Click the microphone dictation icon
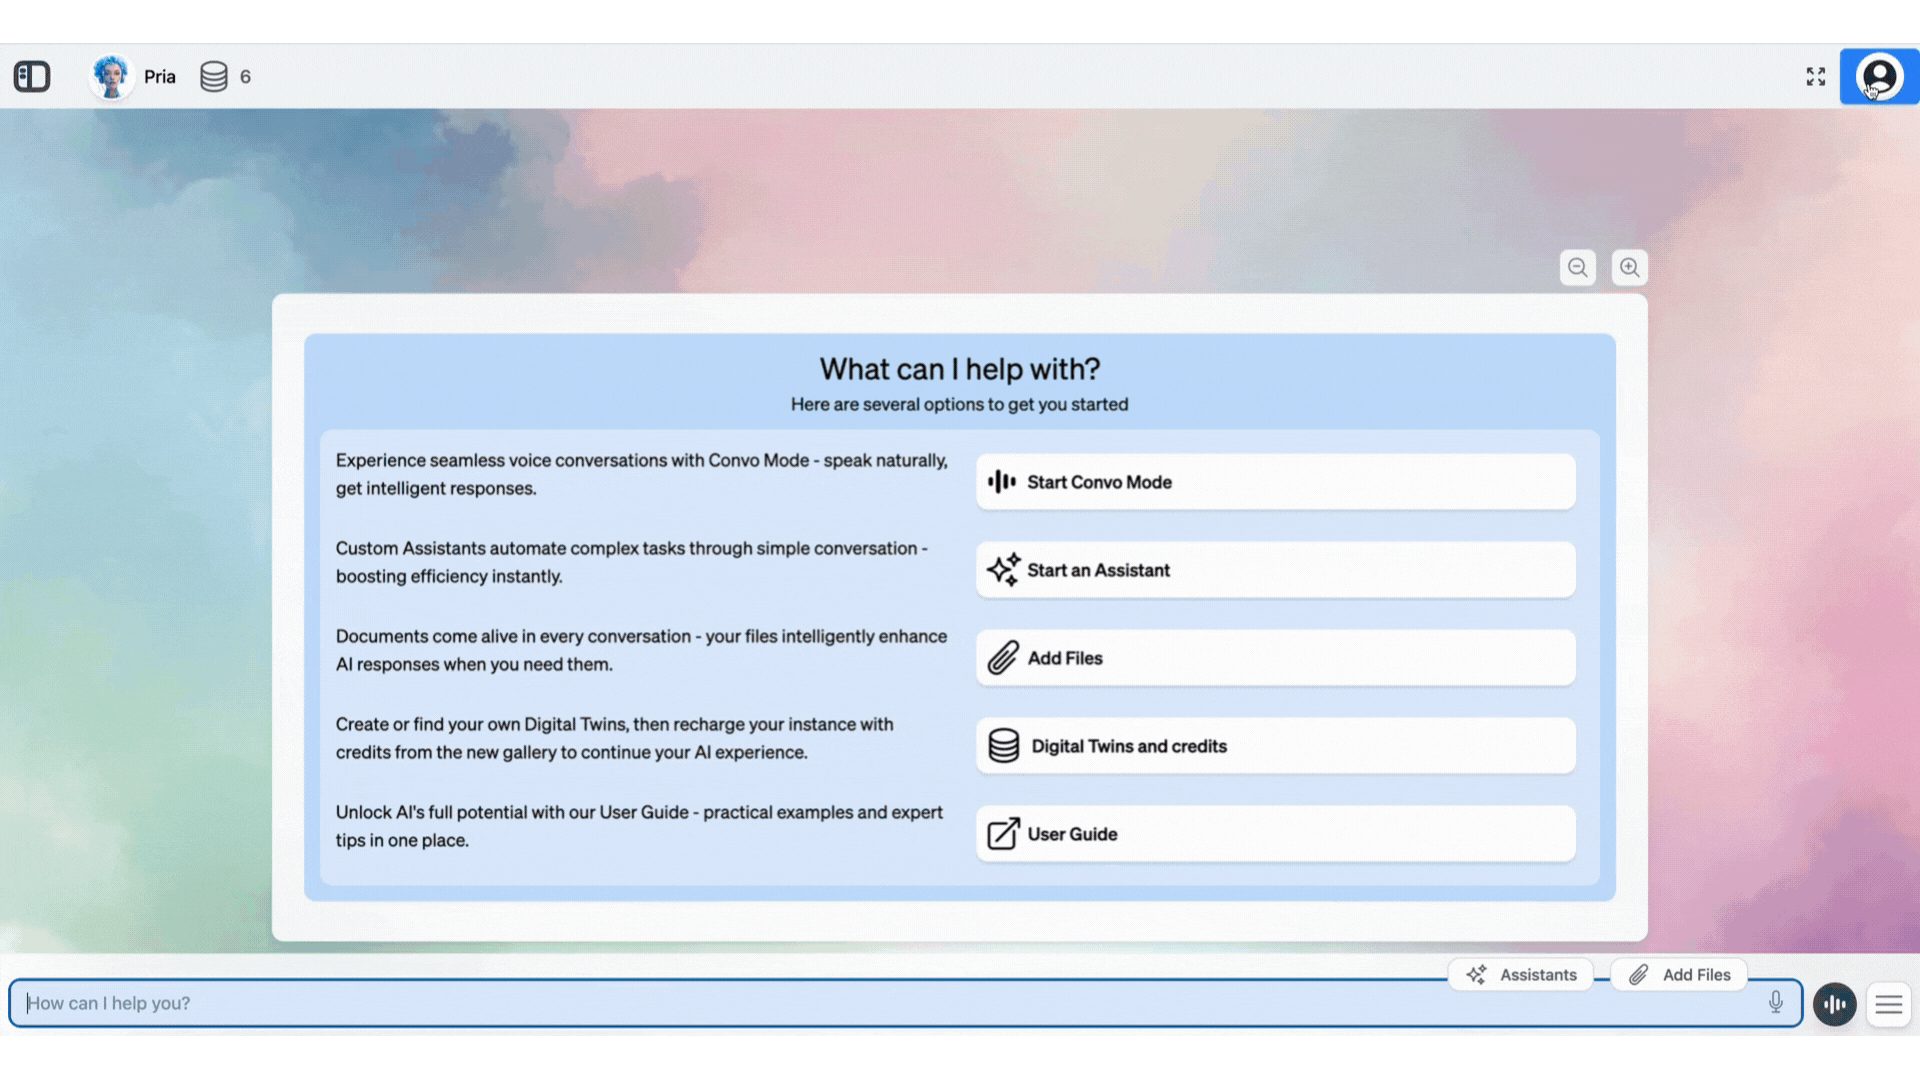The height and width of the screenshot is (1080, 1920). click(x=1776, y=1002)
